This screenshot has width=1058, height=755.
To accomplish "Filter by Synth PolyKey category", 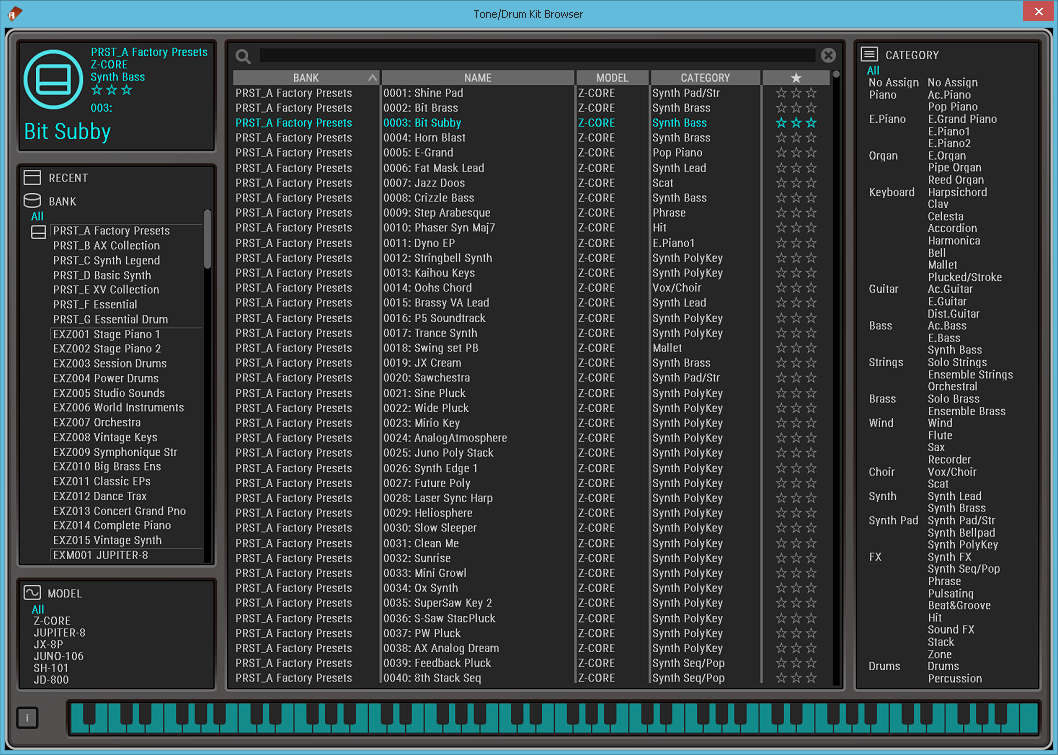I will click(x=962, y=544).
